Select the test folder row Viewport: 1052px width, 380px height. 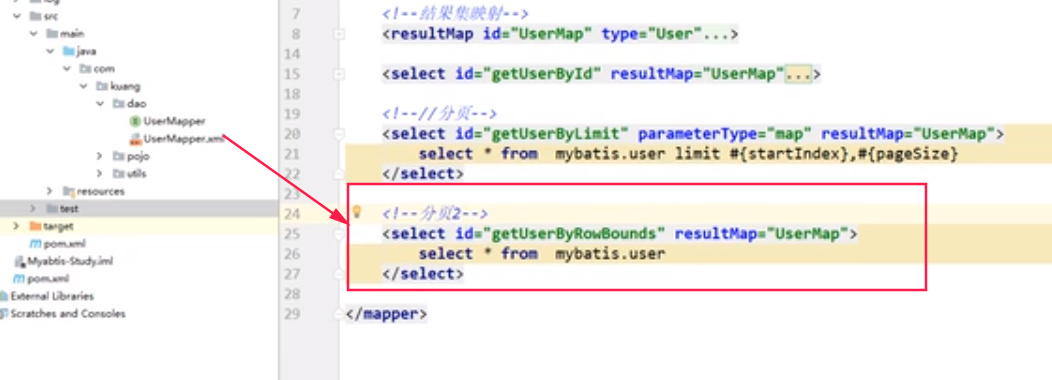[139, 209]
